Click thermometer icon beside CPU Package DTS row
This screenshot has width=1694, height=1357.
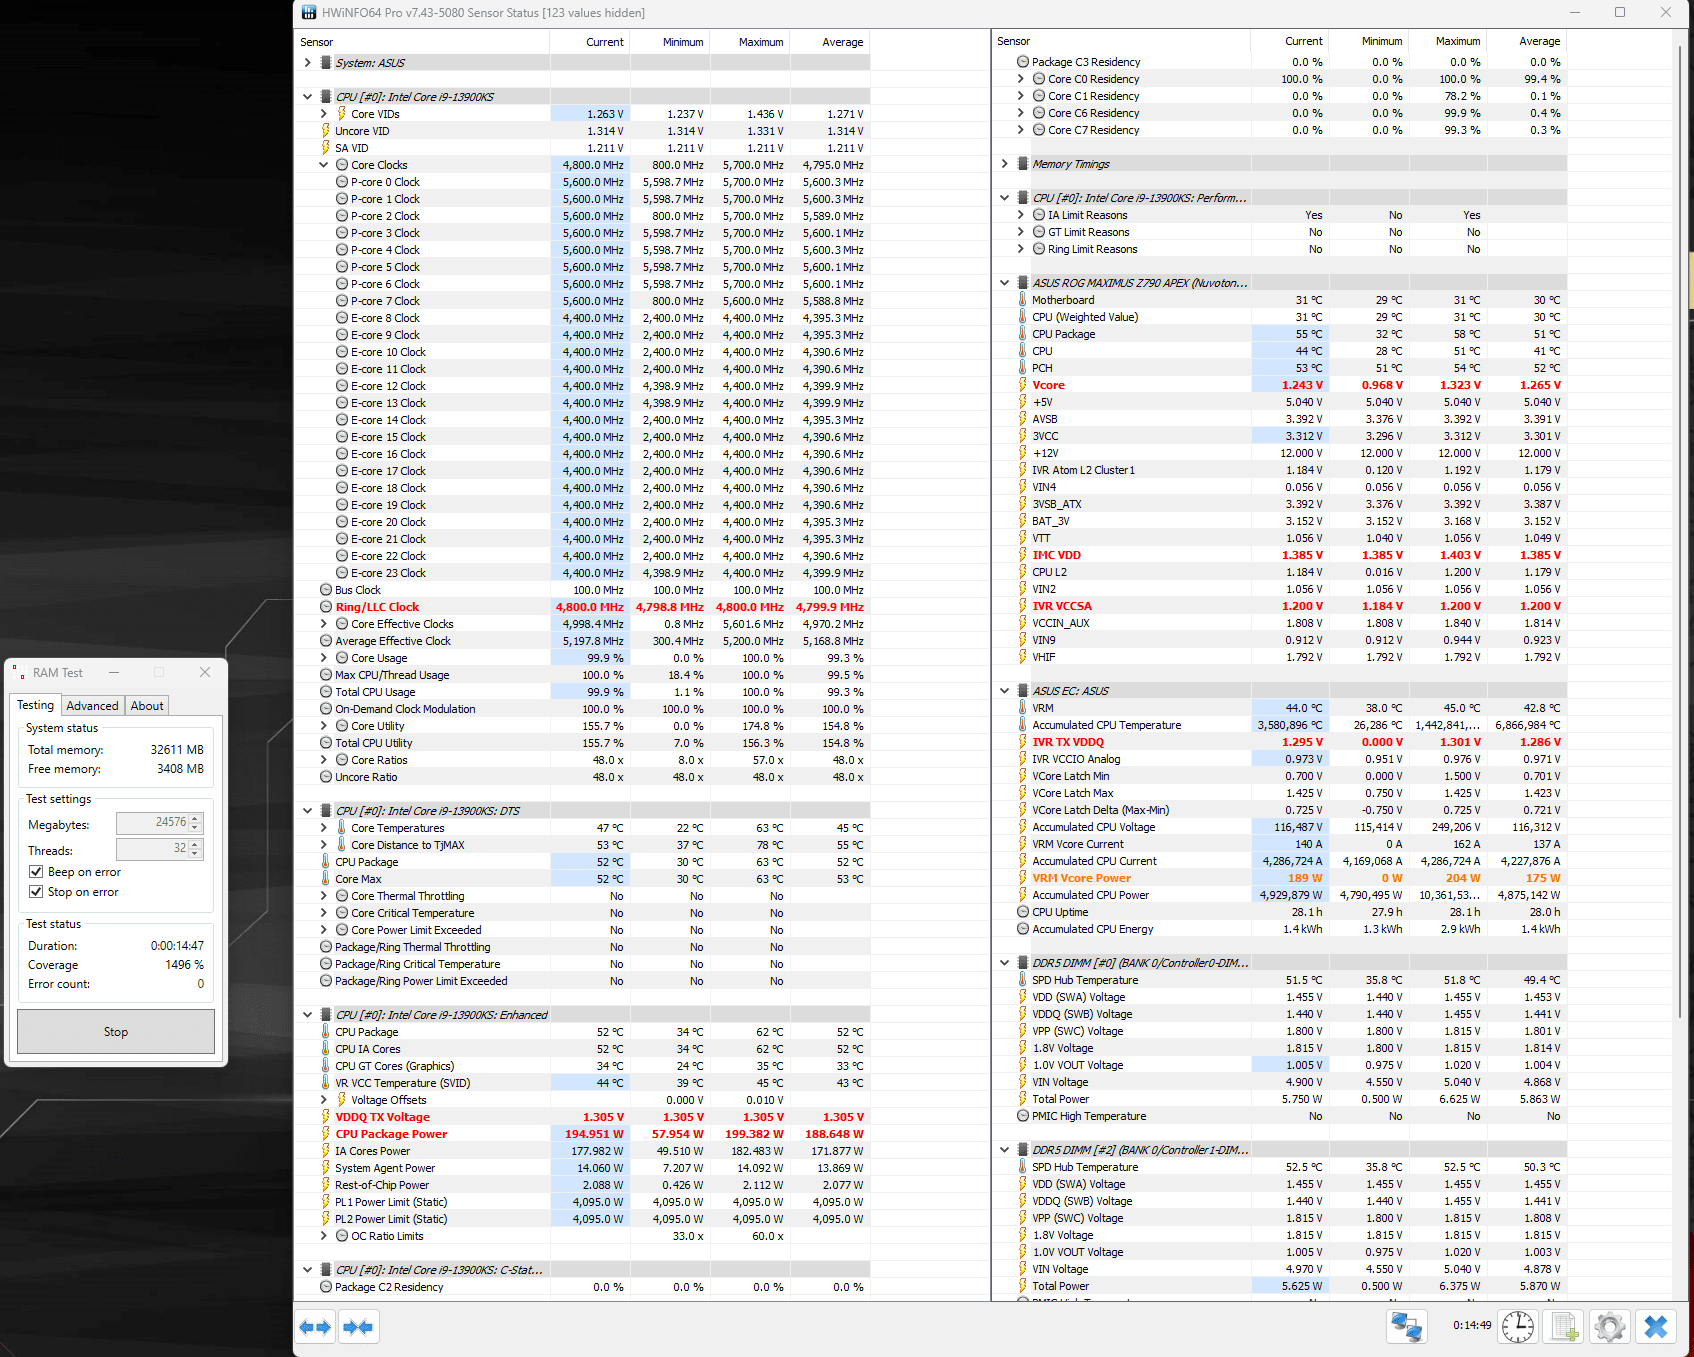(325, 862)
